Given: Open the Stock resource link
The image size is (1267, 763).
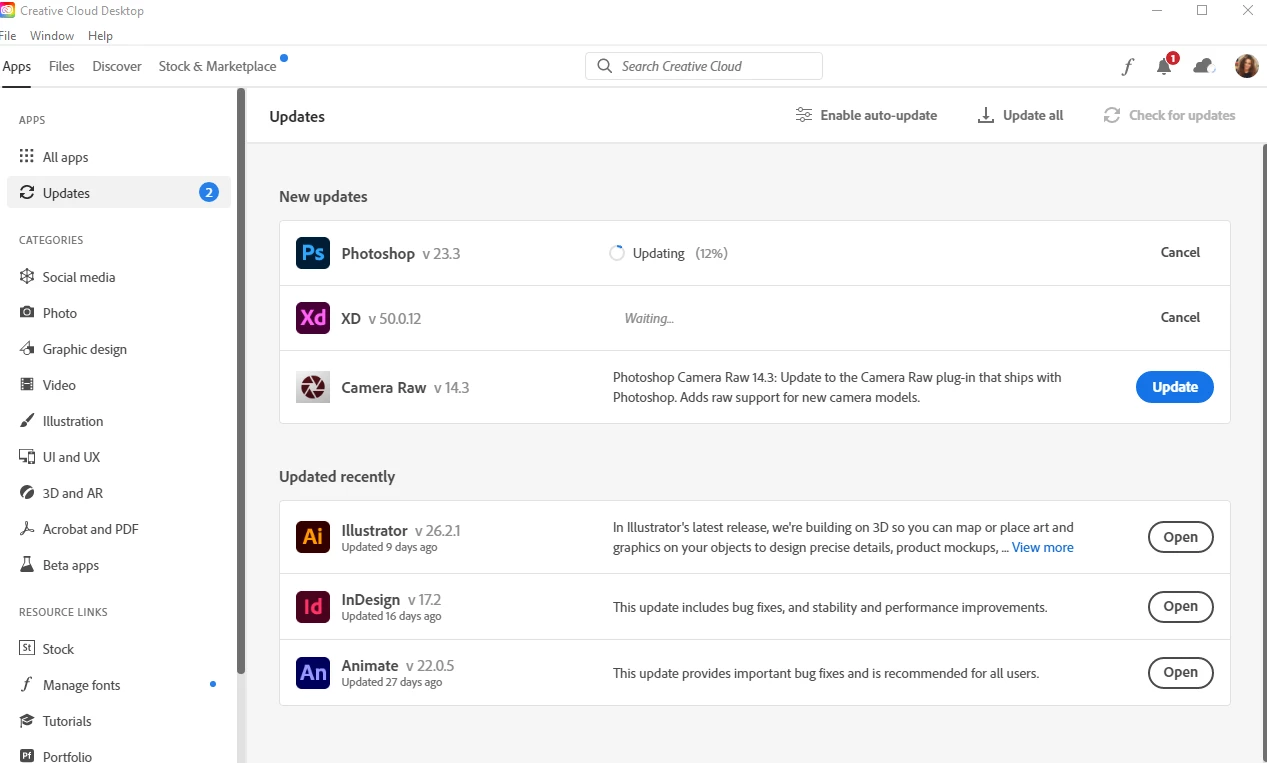Looking at the screenshot, I should pos(119,649).
